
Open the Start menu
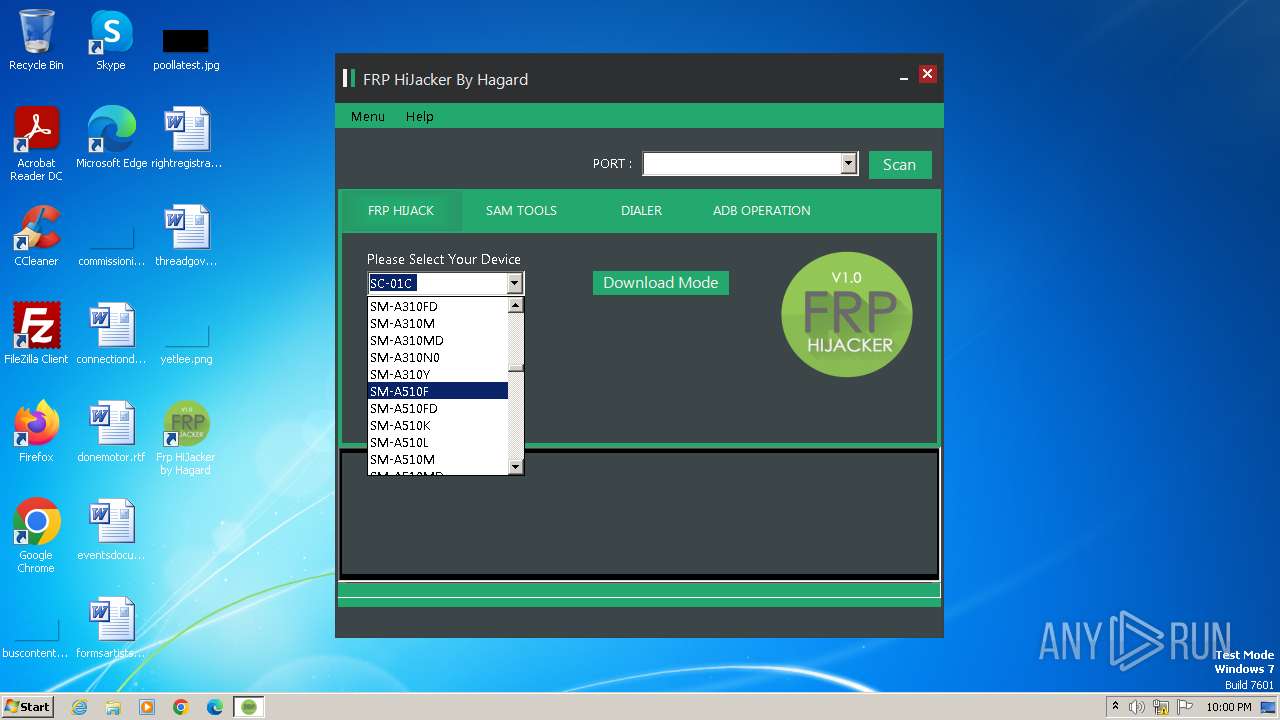(28, 707)
